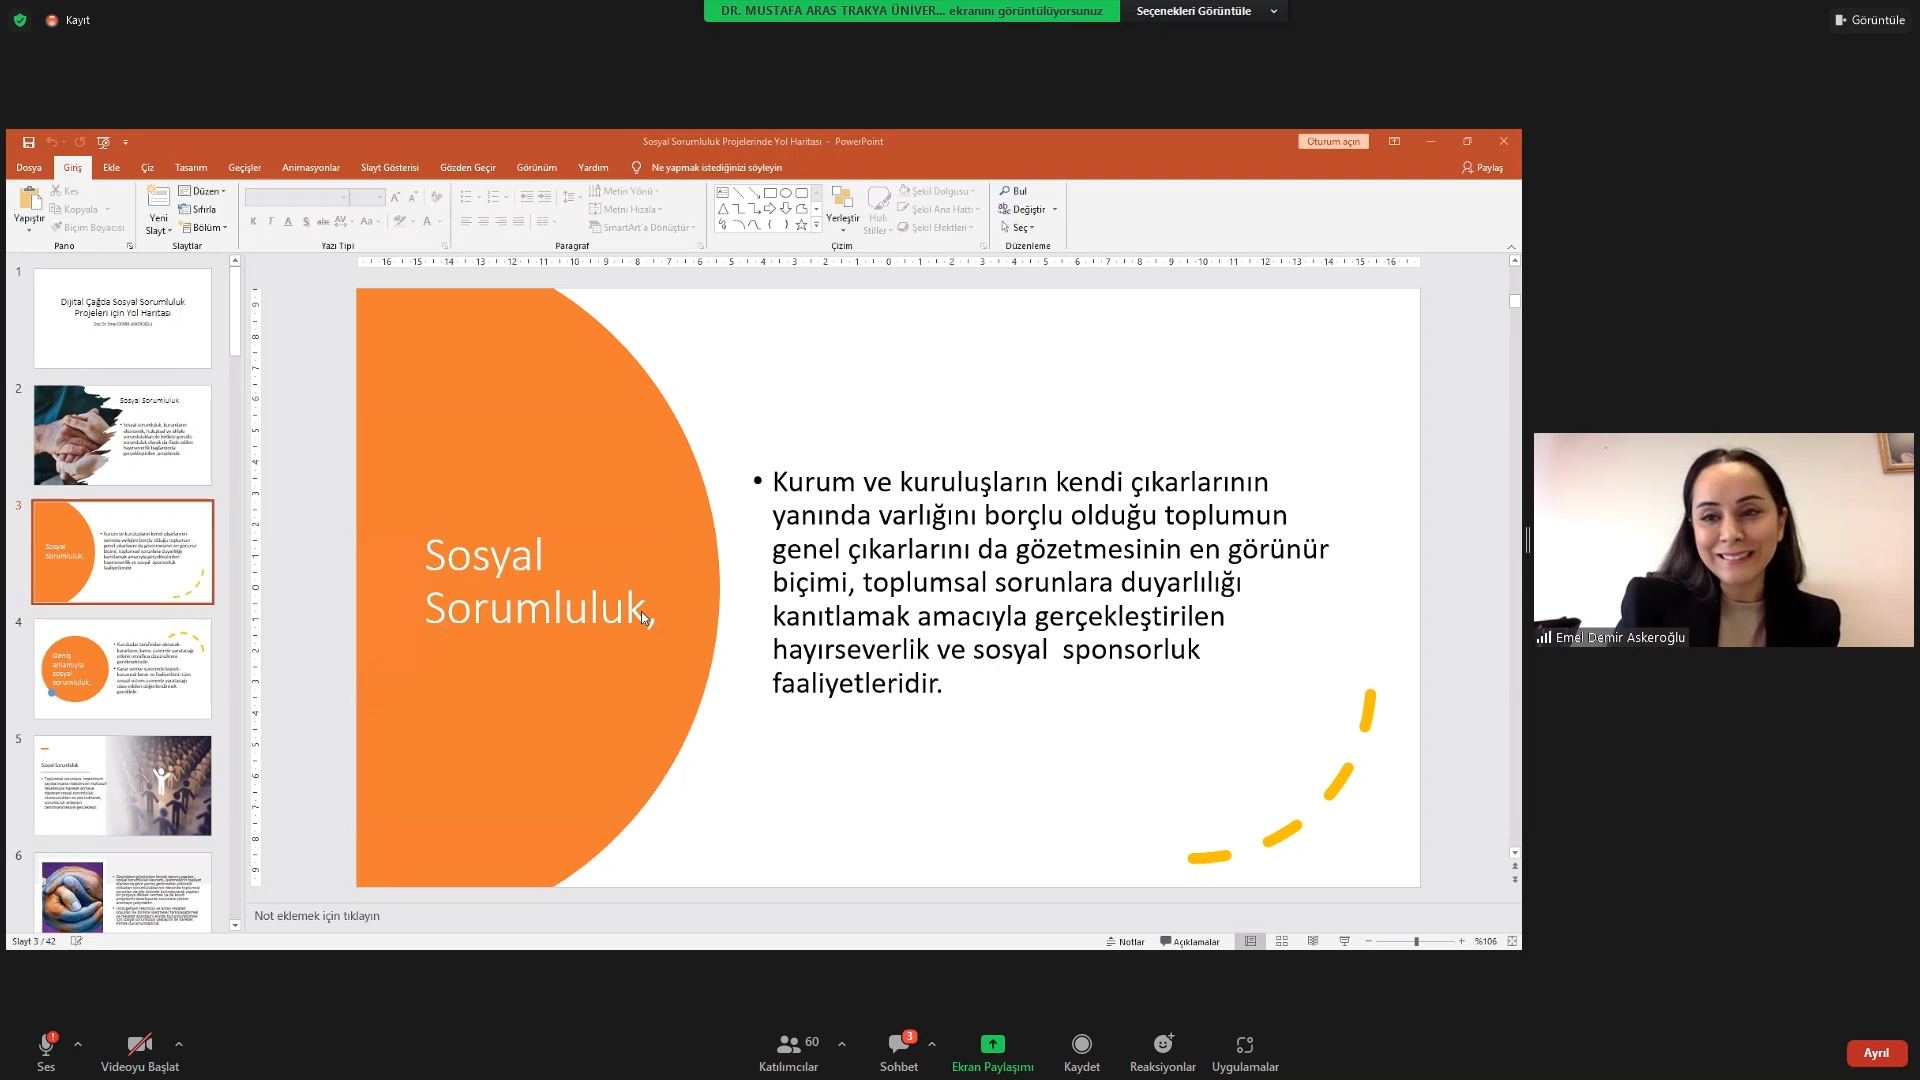Expand participants options arrow
1920x1080 pixels.
tap(842, 1044)
